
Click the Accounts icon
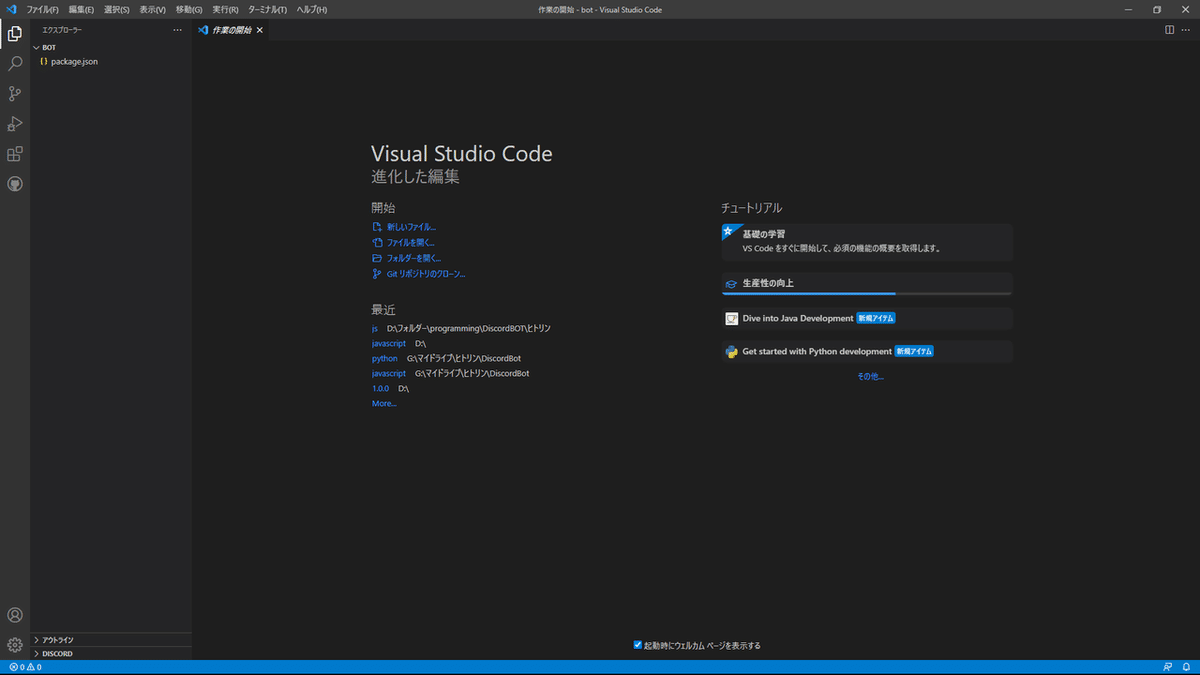pyautogui.click(x=15, y=615)
